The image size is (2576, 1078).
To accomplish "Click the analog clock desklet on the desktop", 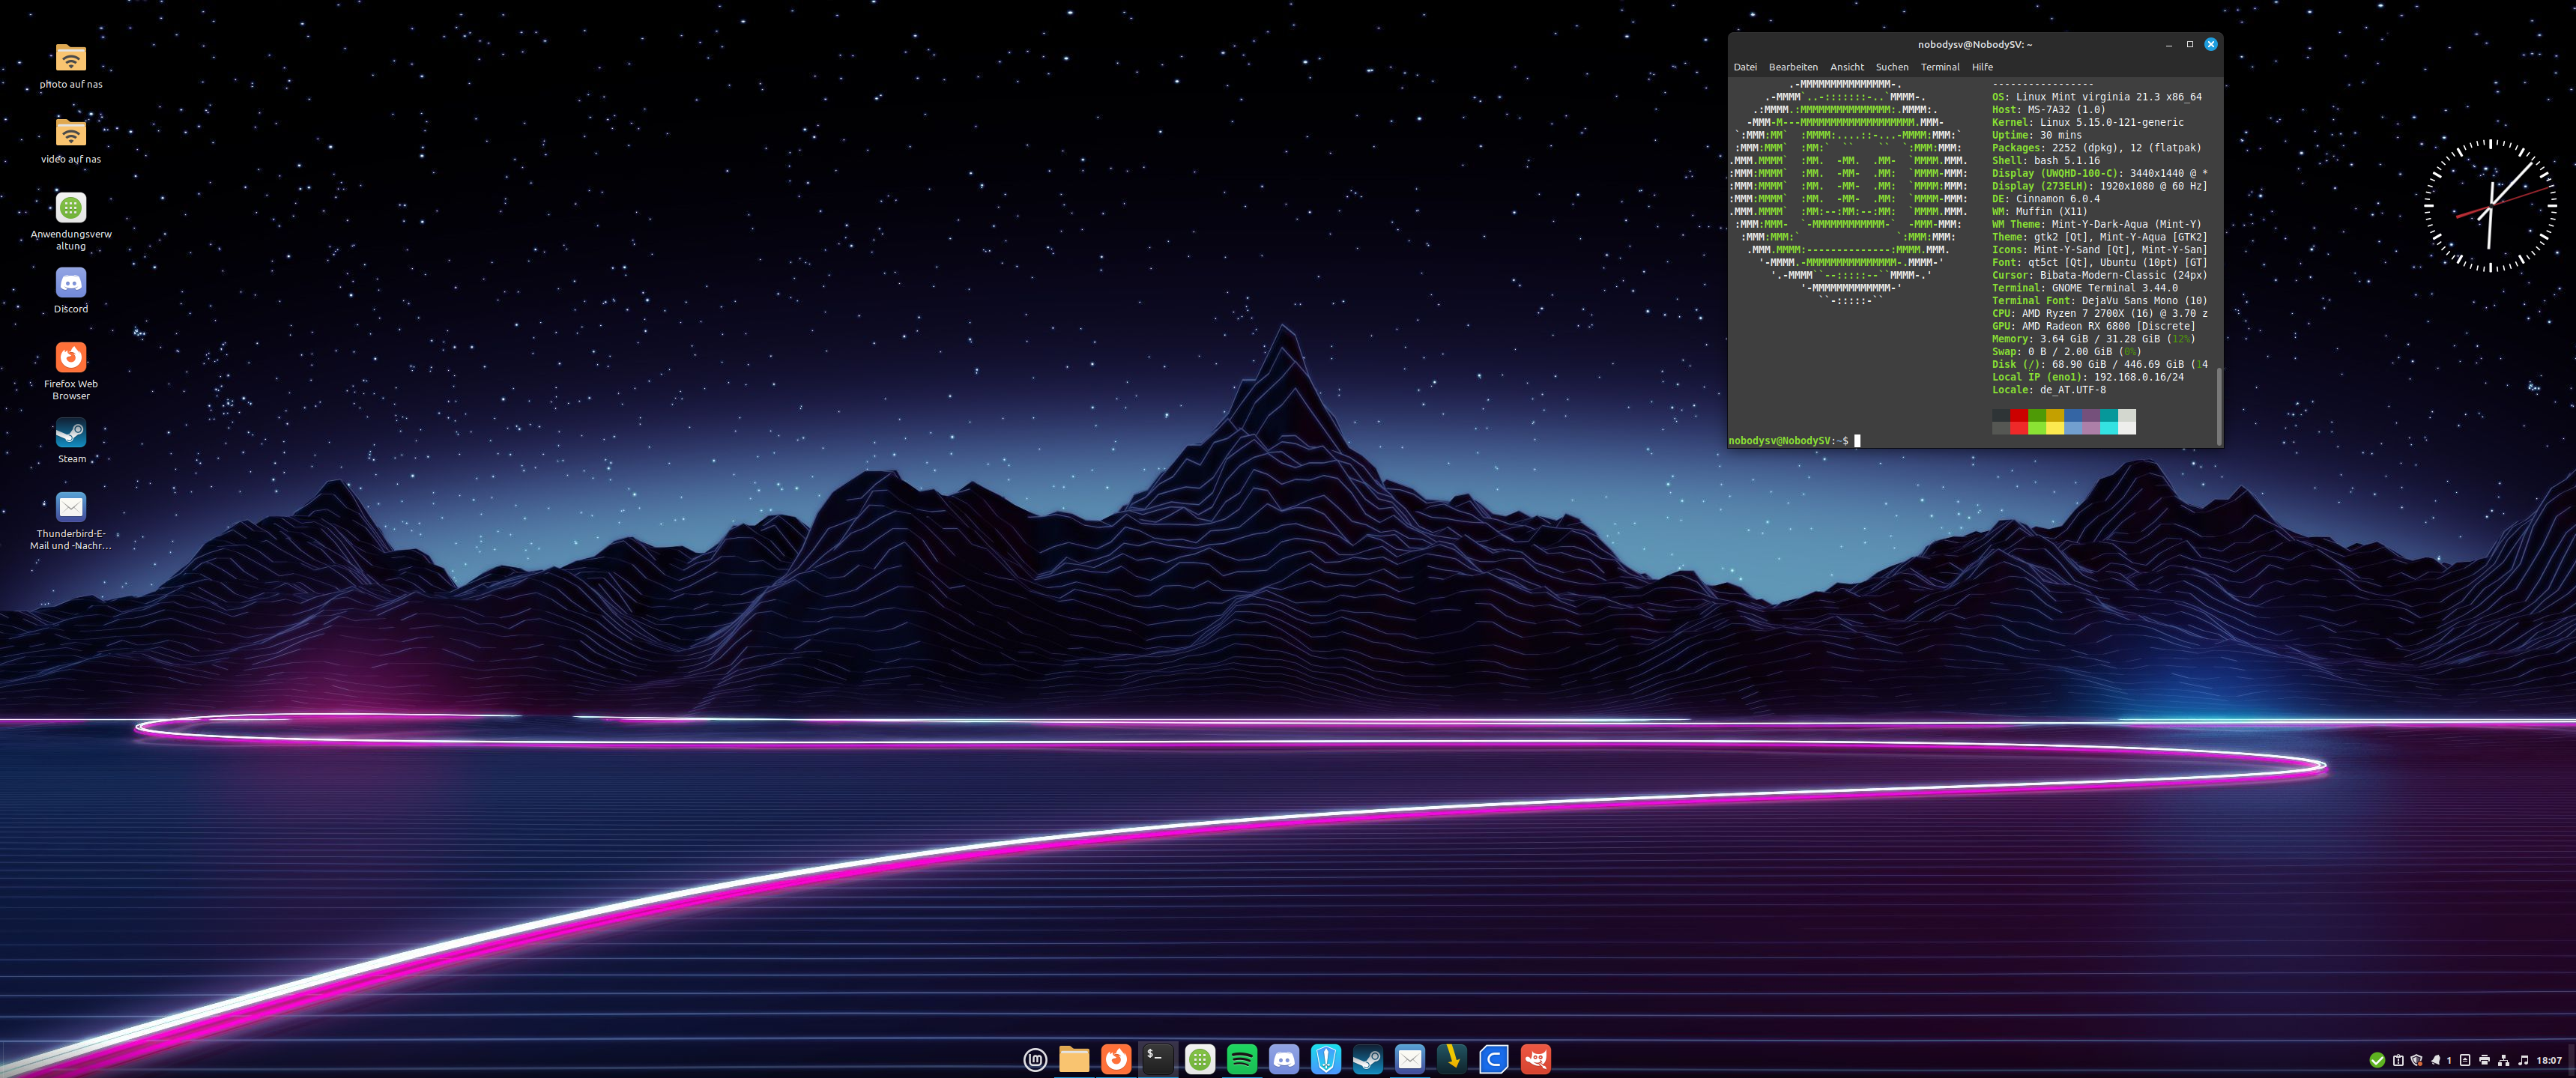I will coord(2490,206).
